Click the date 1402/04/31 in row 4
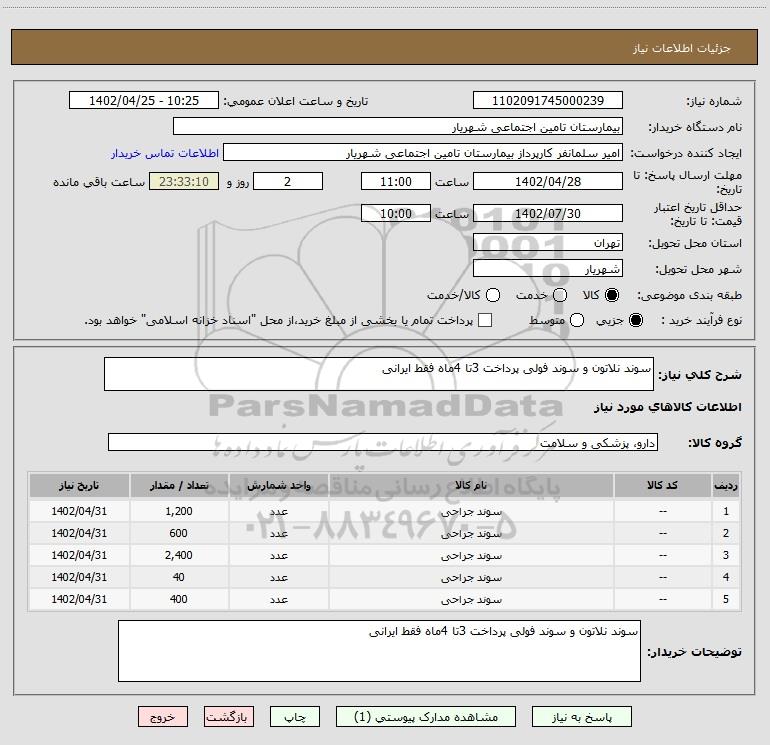The width and height of the screenshot is (770, 745). (79, 578)
